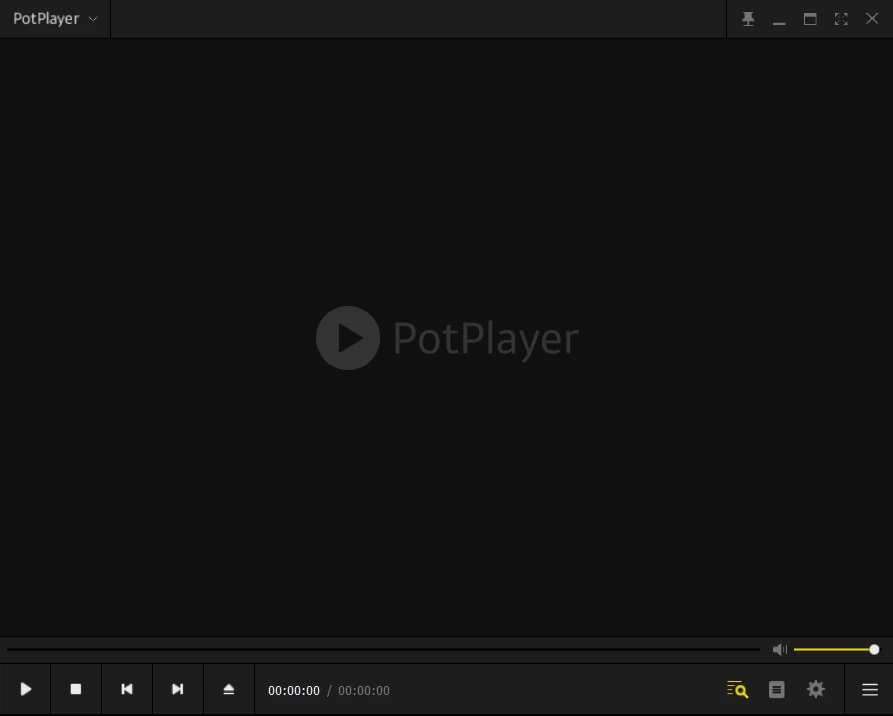
Task: Toggle the playlist hamburger button
Action: click(870, 690)
